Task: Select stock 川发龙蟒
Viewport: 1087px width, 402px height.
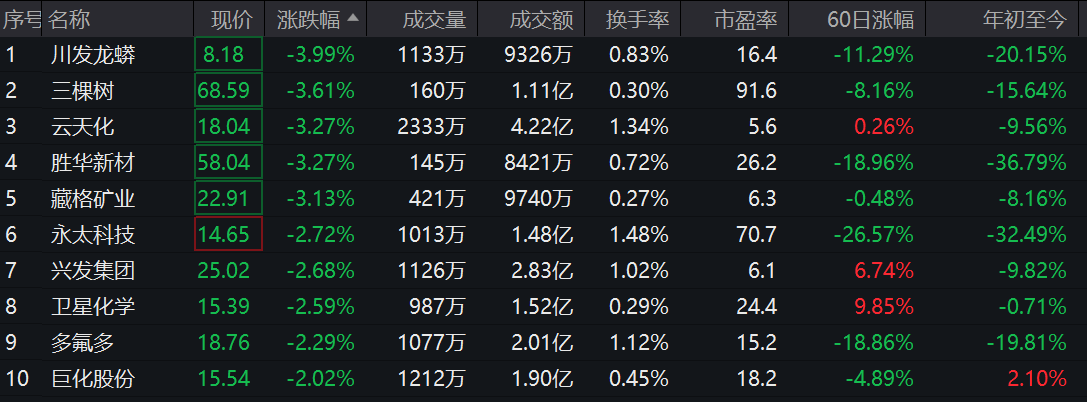Action: click(94, 55)
